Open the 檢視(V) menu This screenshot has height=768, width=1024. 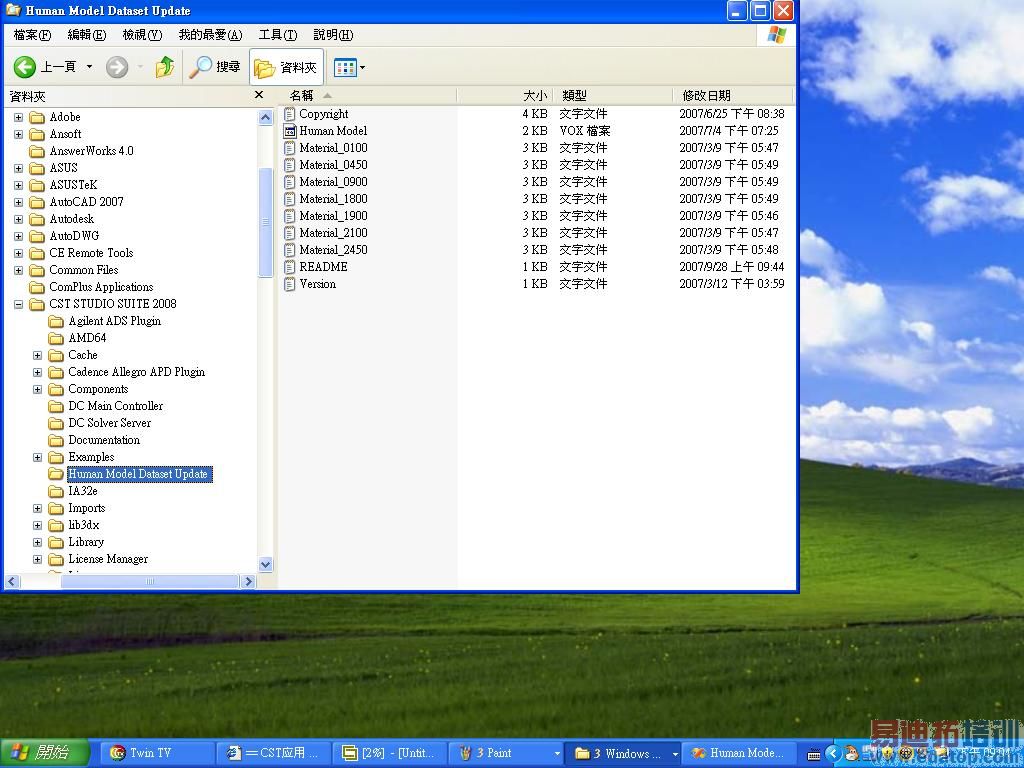(142, 35)
